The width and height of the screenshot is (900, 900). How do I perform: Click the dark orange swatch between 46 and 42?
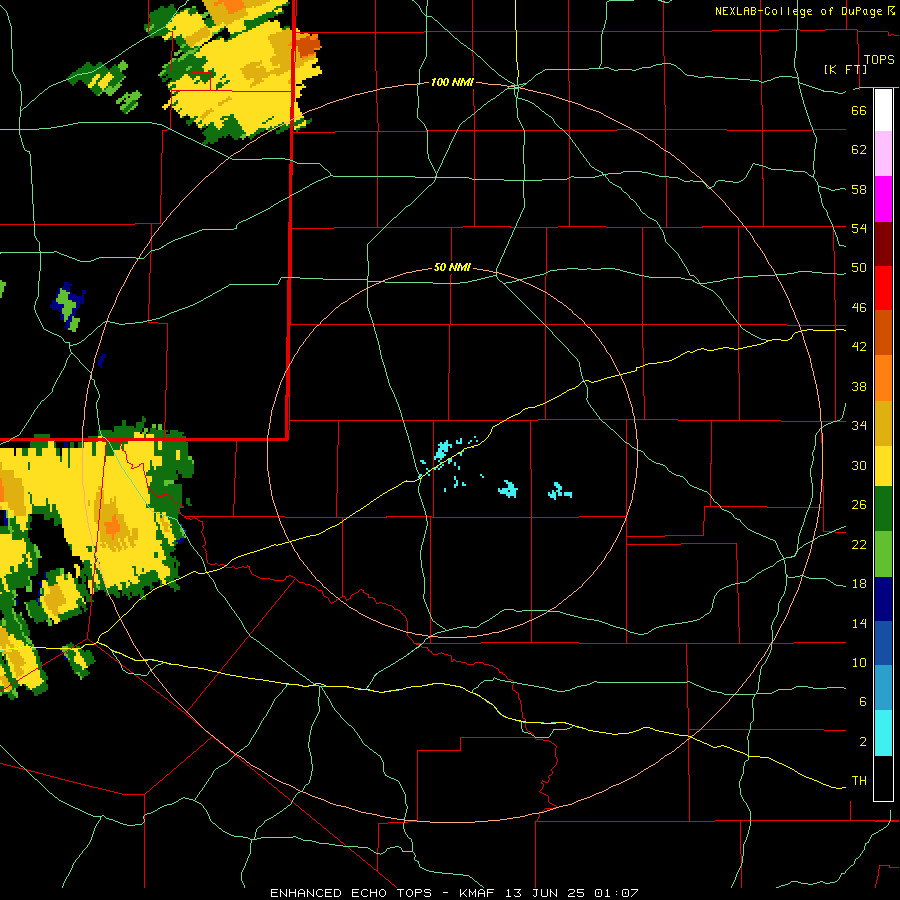tap(883, 332)
